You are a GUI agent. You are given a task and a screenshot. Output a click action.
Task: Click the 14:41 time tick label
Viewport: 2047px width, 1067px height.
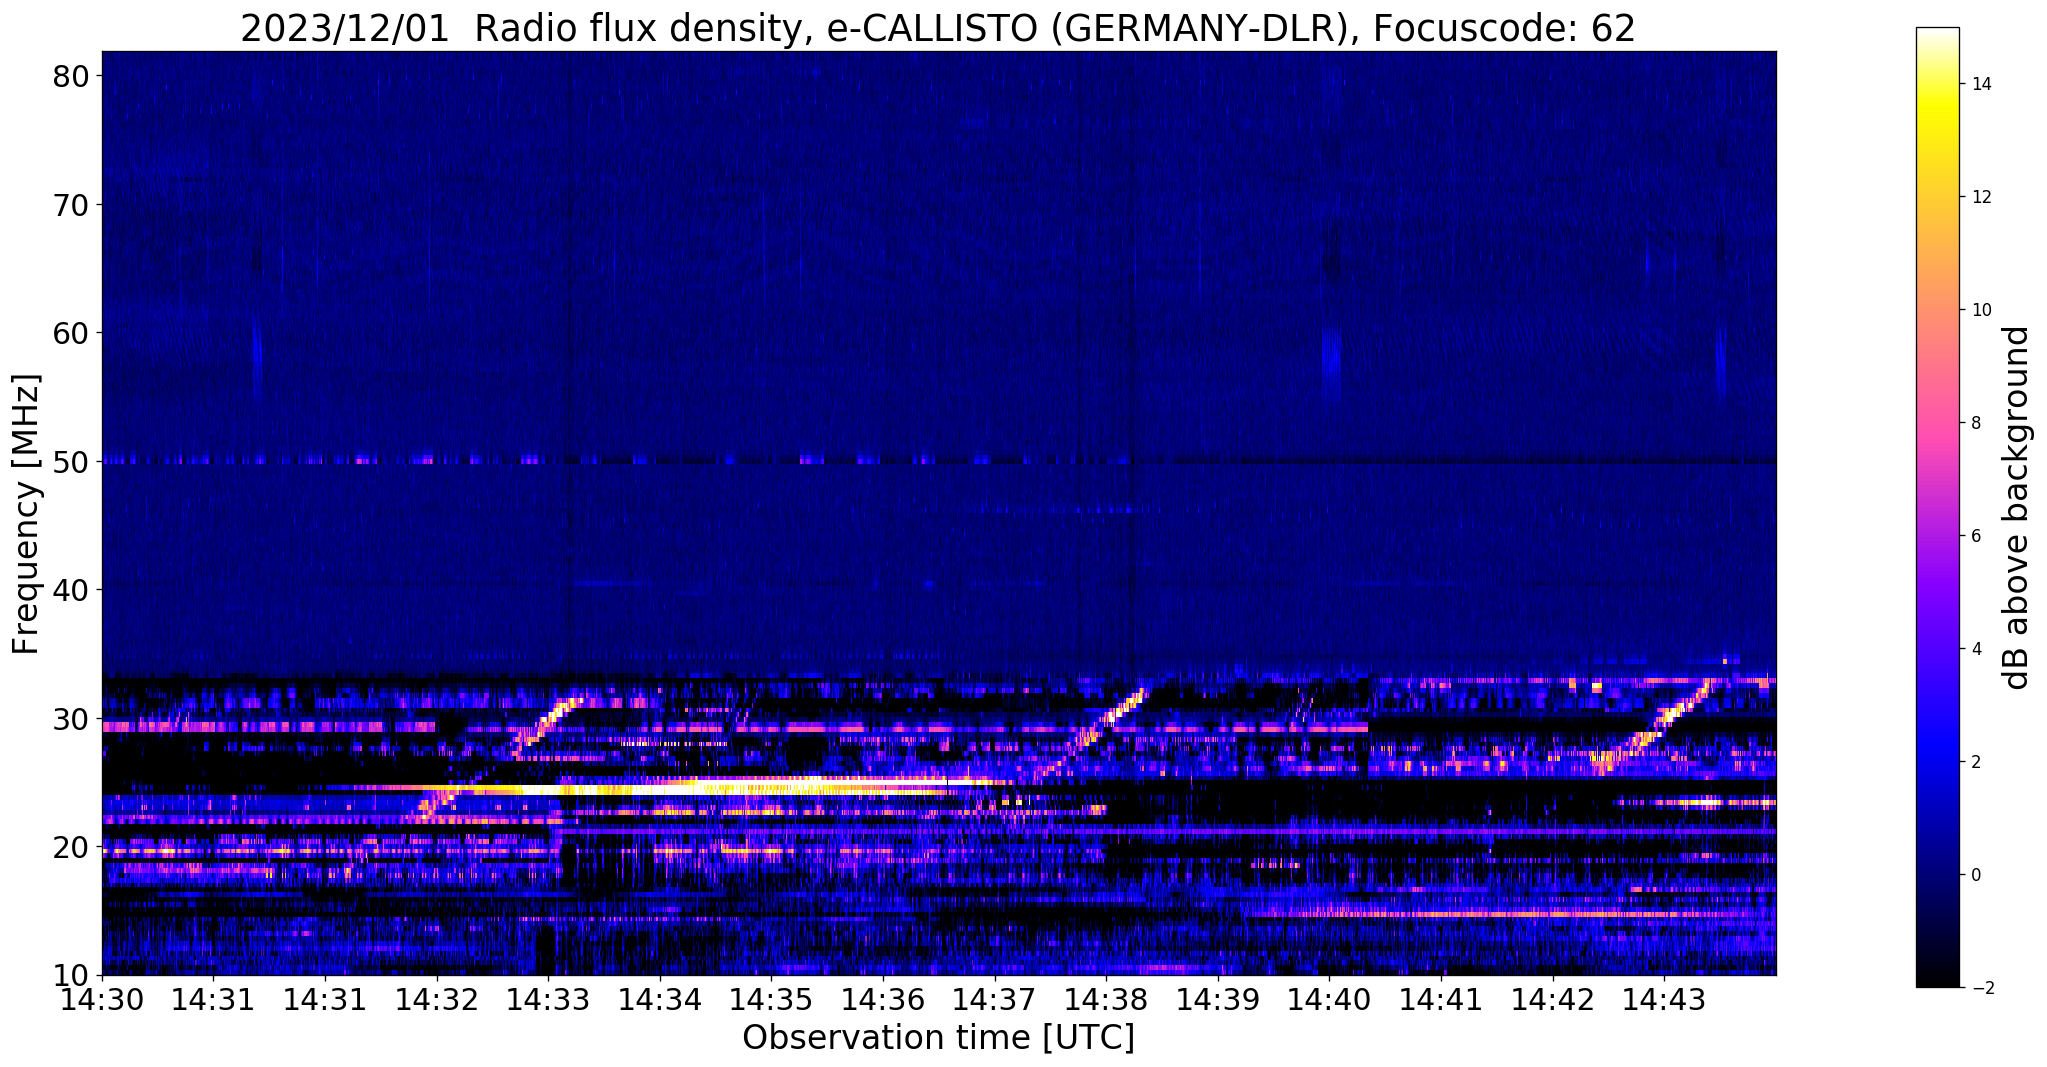(1441, 1000)
